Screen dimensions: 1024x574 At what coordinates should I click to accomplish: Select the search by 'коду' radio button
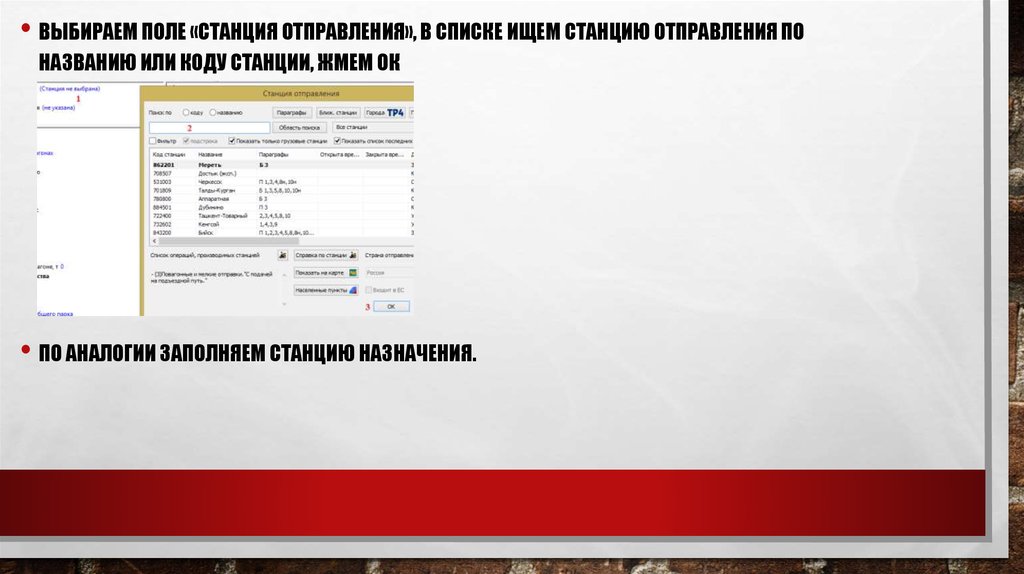[185, 113]
